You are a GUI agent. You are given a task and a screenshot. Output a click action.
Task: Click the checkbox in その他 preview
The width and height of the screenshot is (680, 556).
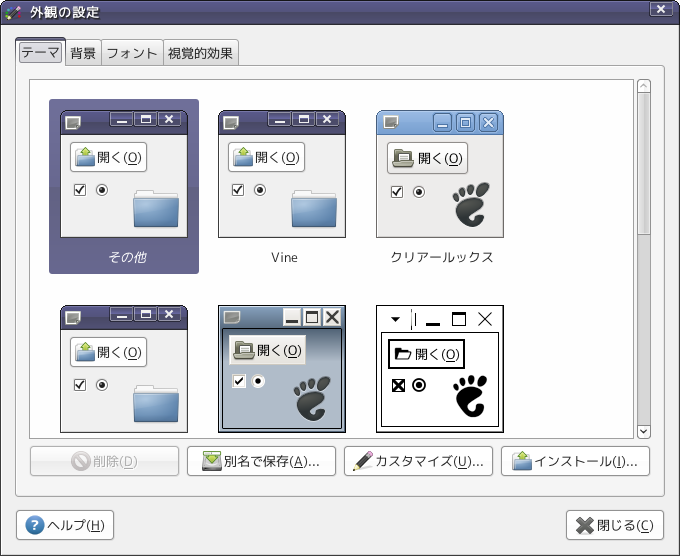[80, 190]
